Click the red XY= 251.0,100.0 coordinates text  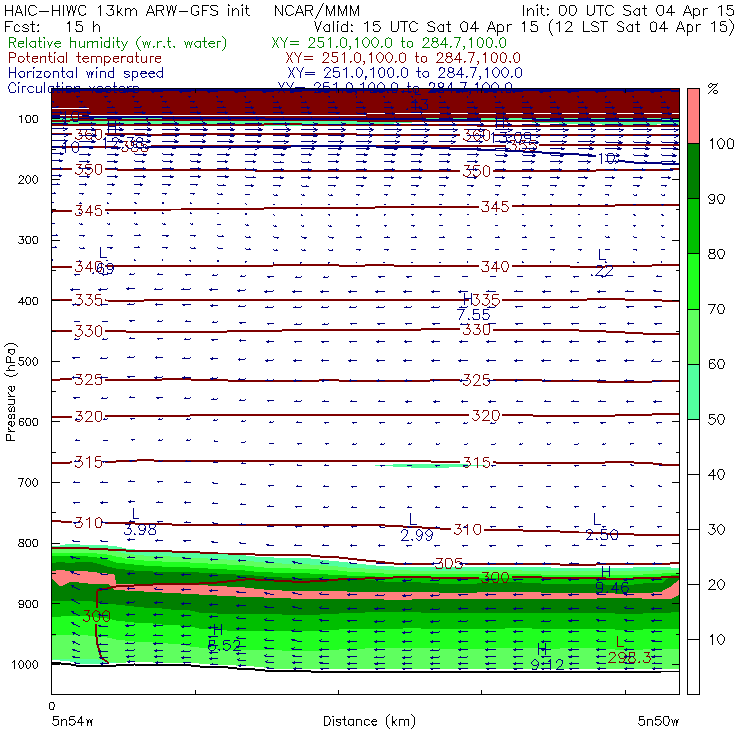(x=403, y=58)
